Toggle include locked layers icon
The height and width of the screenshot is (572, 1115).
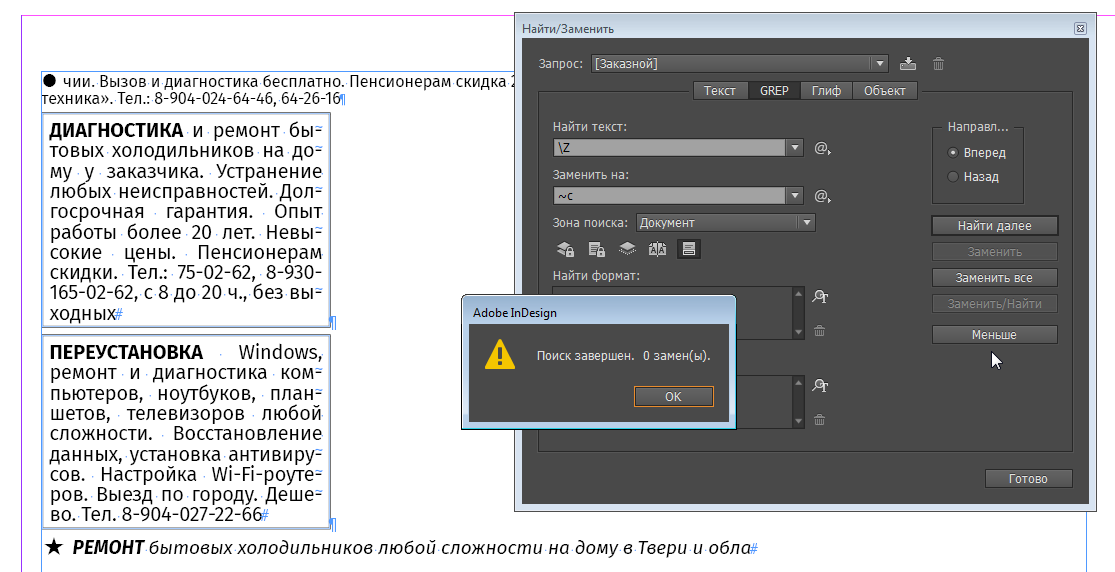[565, 249]
